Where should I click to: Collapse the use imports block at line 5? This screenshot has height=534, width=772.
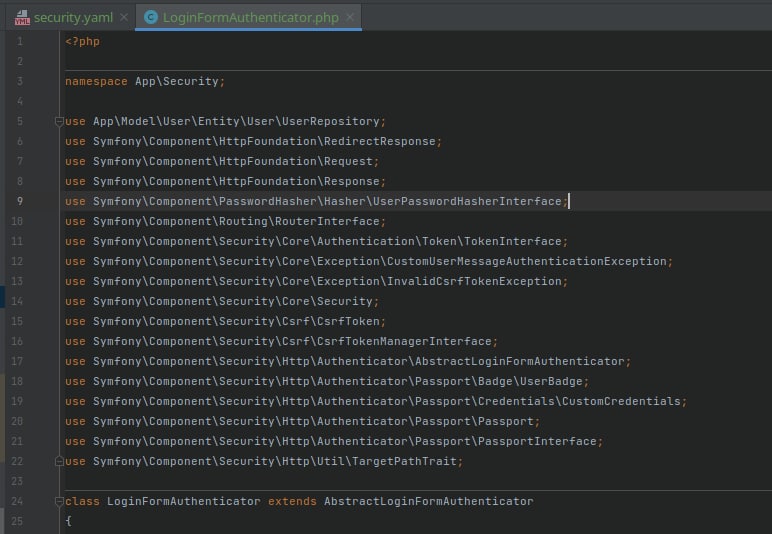point(59,122)
